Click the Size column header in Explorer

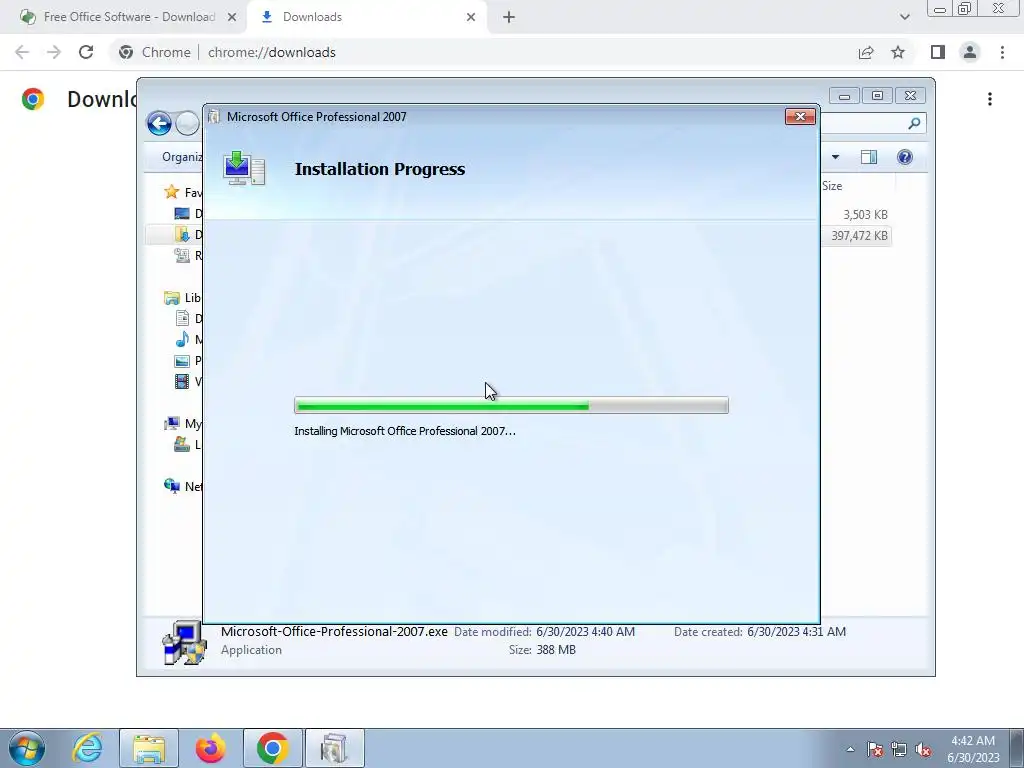click(x=832, y=186)
